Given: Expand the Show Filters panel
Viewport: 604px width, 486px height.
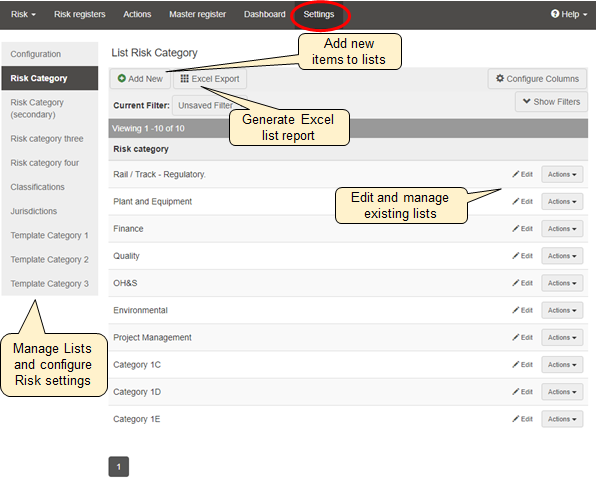Looking at the screenshot, I should click(x=551, y=102).
